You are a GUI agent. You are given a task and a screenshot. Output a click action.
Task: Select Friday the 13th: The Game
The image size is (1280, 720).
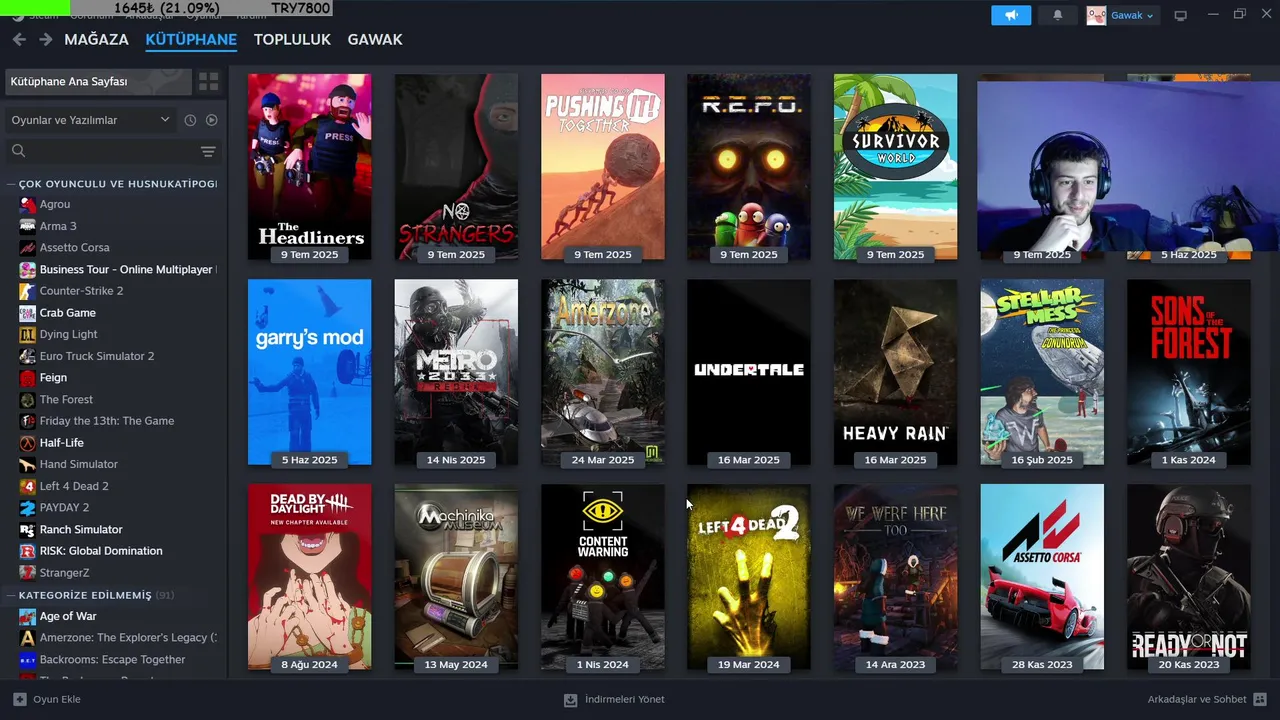coord(107,421)
